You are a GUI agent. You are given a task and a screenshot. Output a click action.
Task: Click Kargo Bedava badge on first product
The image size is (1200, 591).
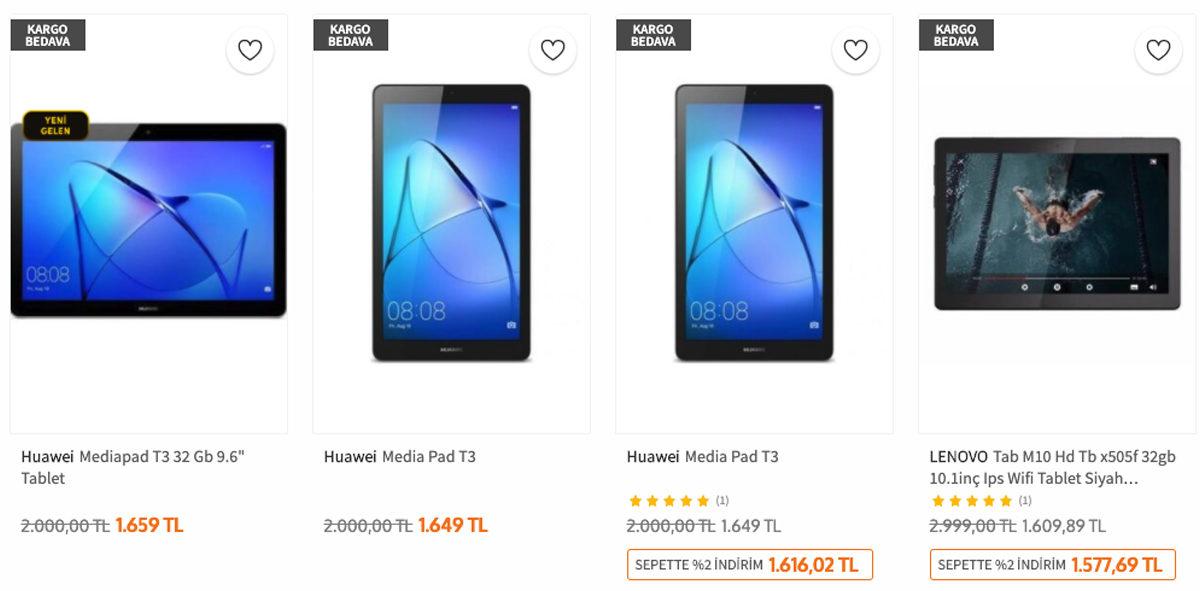(48, 35)
